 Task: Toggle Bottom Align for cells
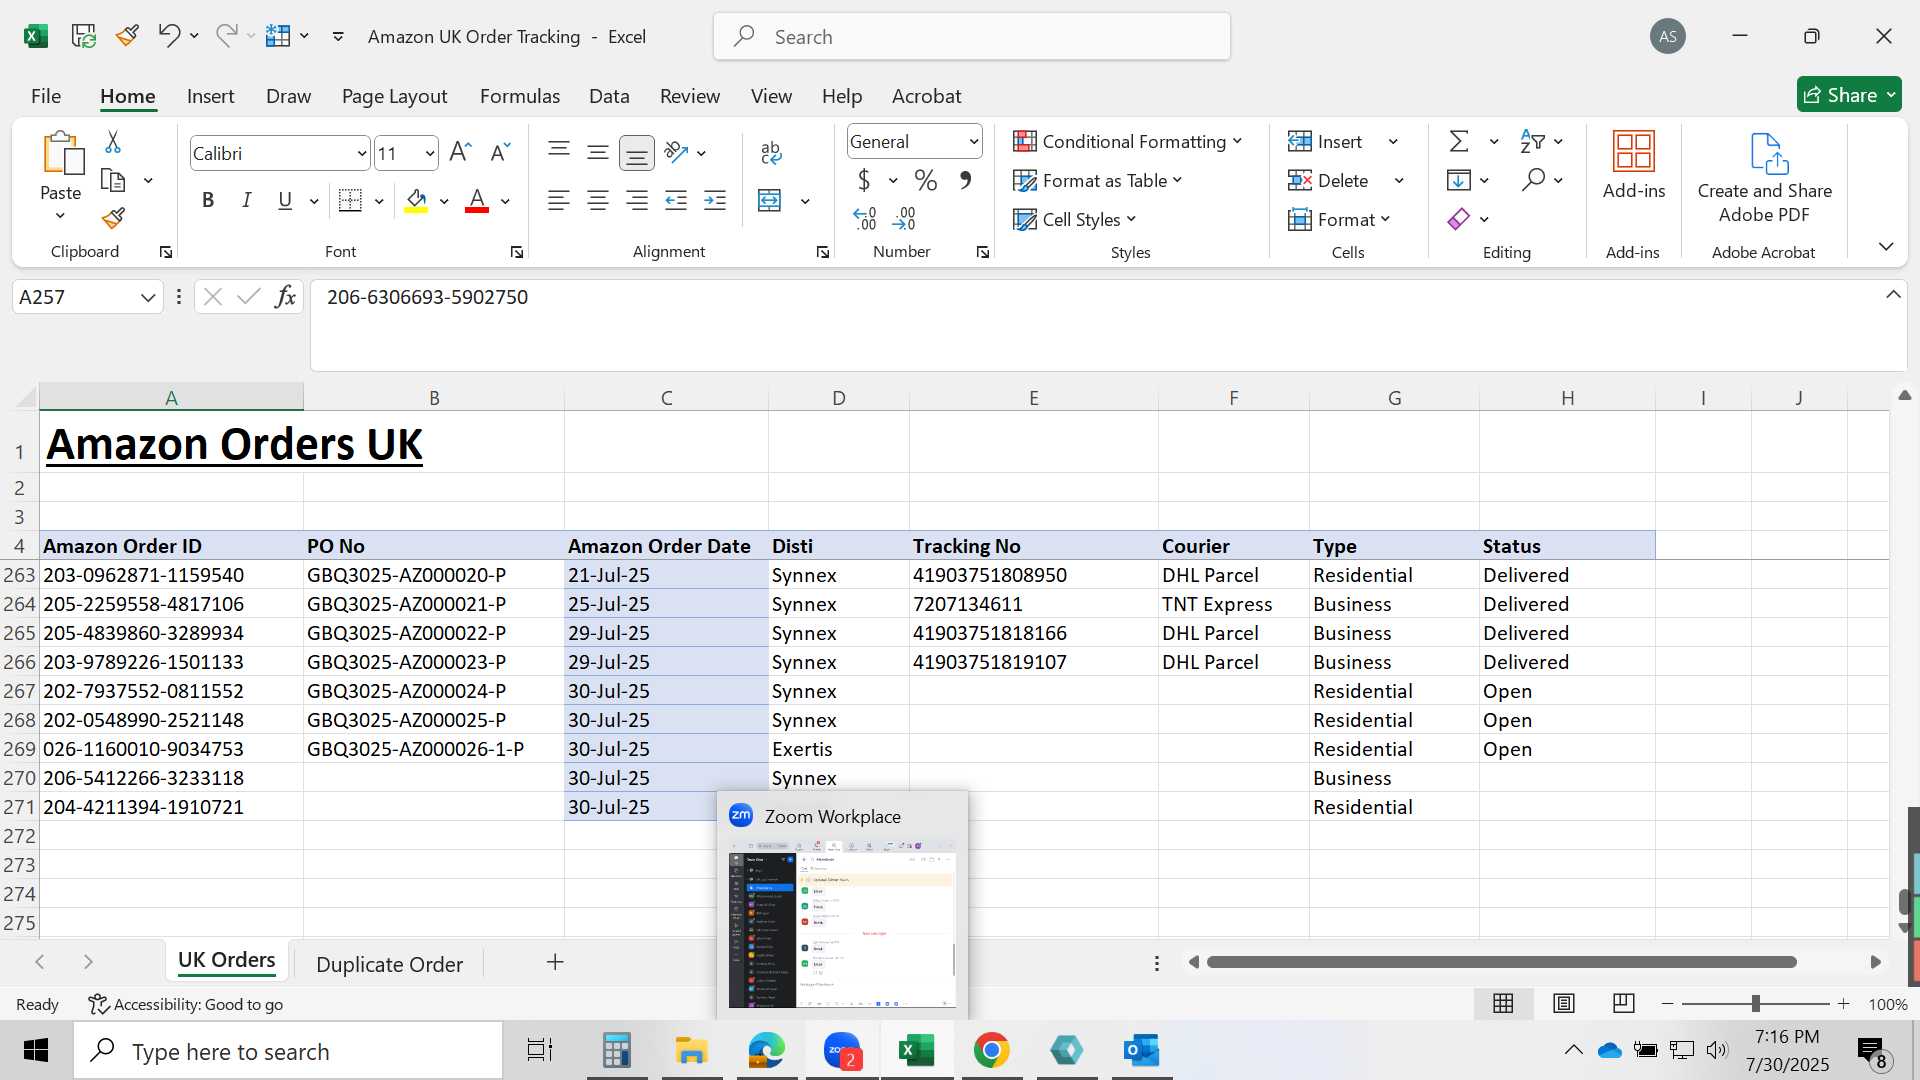tap(637, 152)
